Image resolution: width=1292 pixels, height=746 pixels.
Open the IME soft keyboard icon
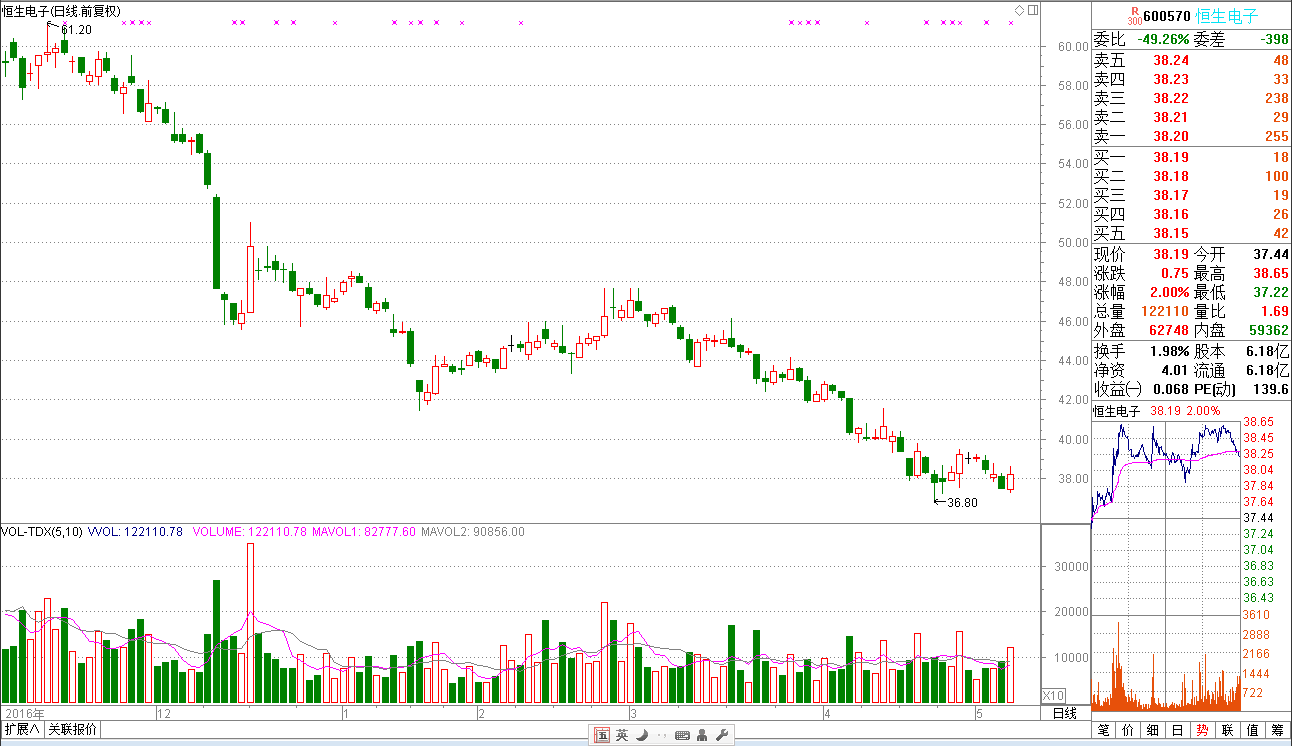pyautogui.click(x=682, y=735)
